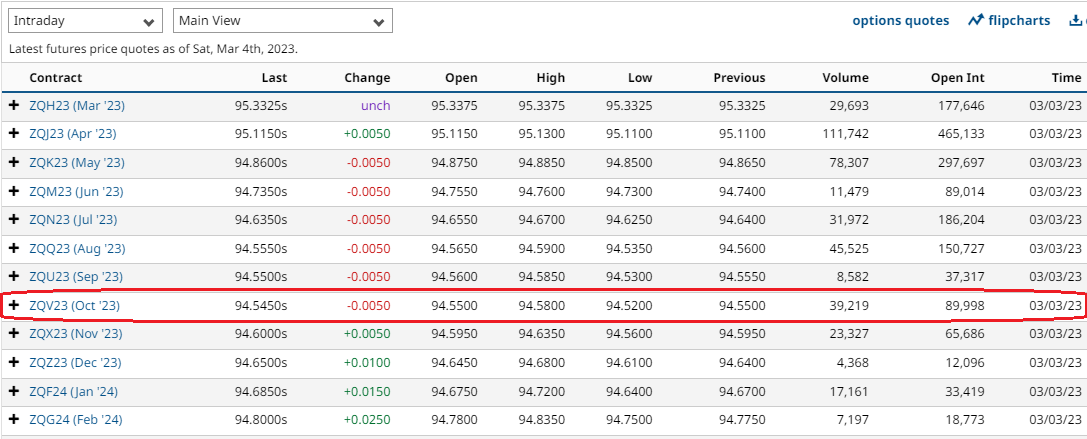Expand the ZQH23 (Mar '23) row plus icon
The image size is (1087, 439).
tap(14, 105)
